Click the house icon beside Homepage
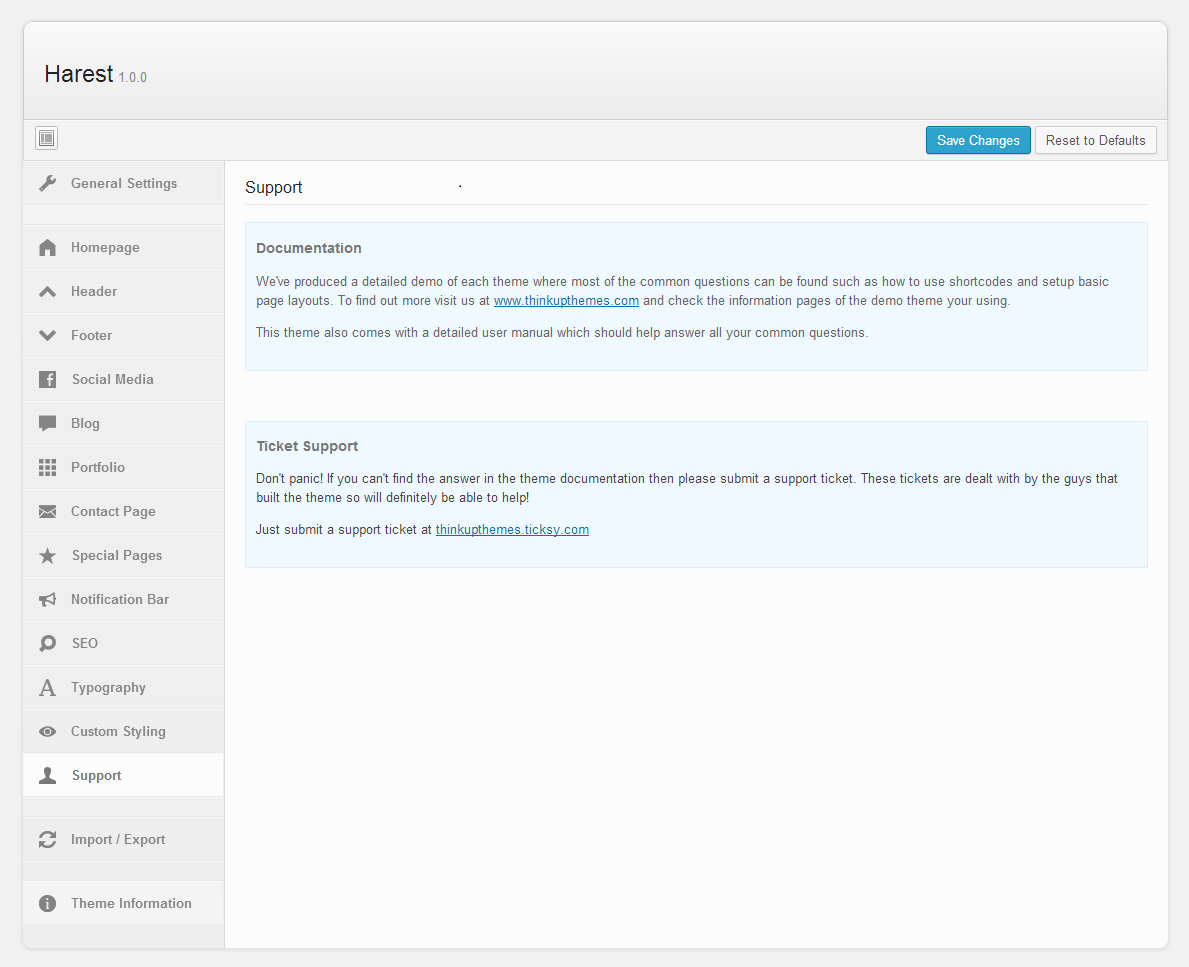Screen dimensions: 1189x967 coord(47,248)
